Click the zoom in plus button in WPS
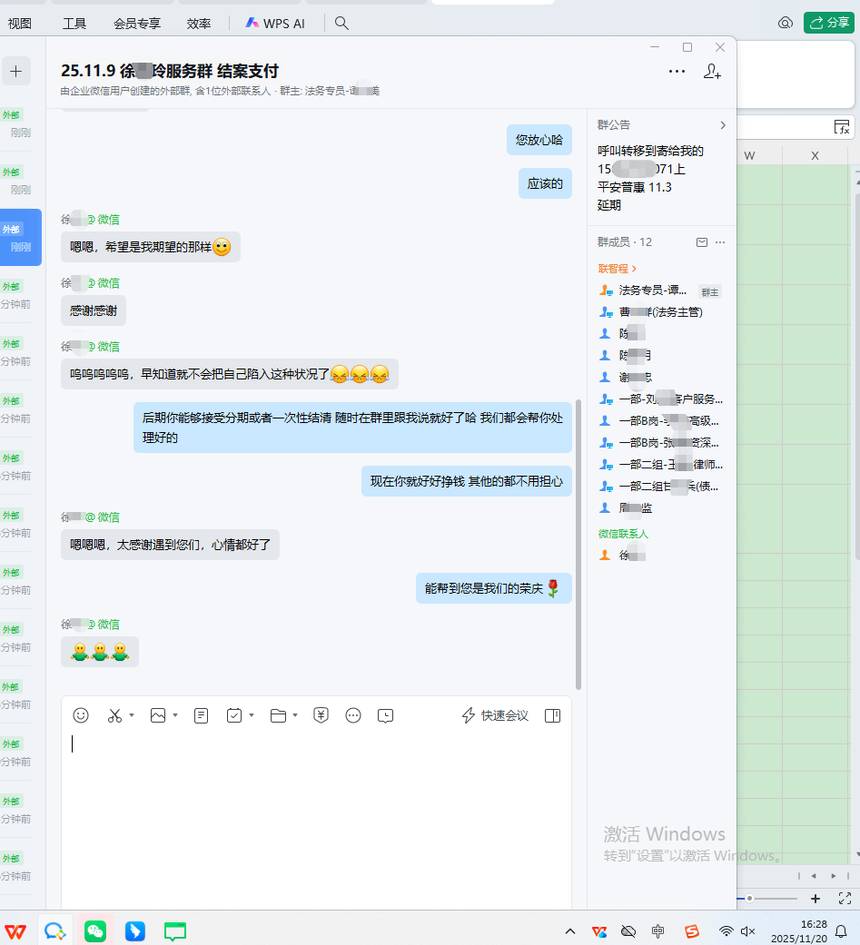This screenshot has height=945, width=860. point(815,899)
